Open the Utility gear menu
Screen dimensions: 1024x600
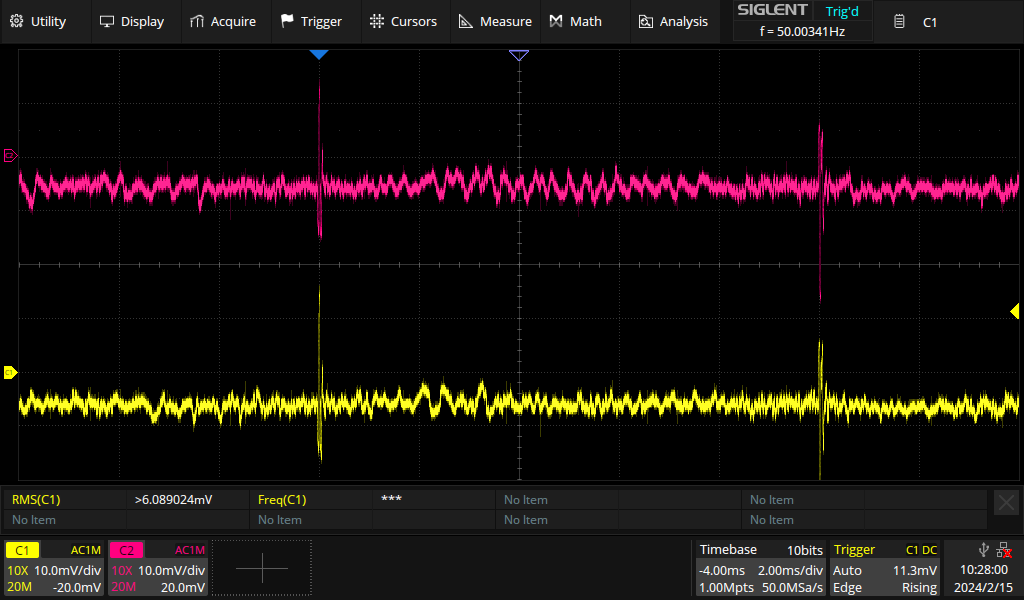[38, 22]
